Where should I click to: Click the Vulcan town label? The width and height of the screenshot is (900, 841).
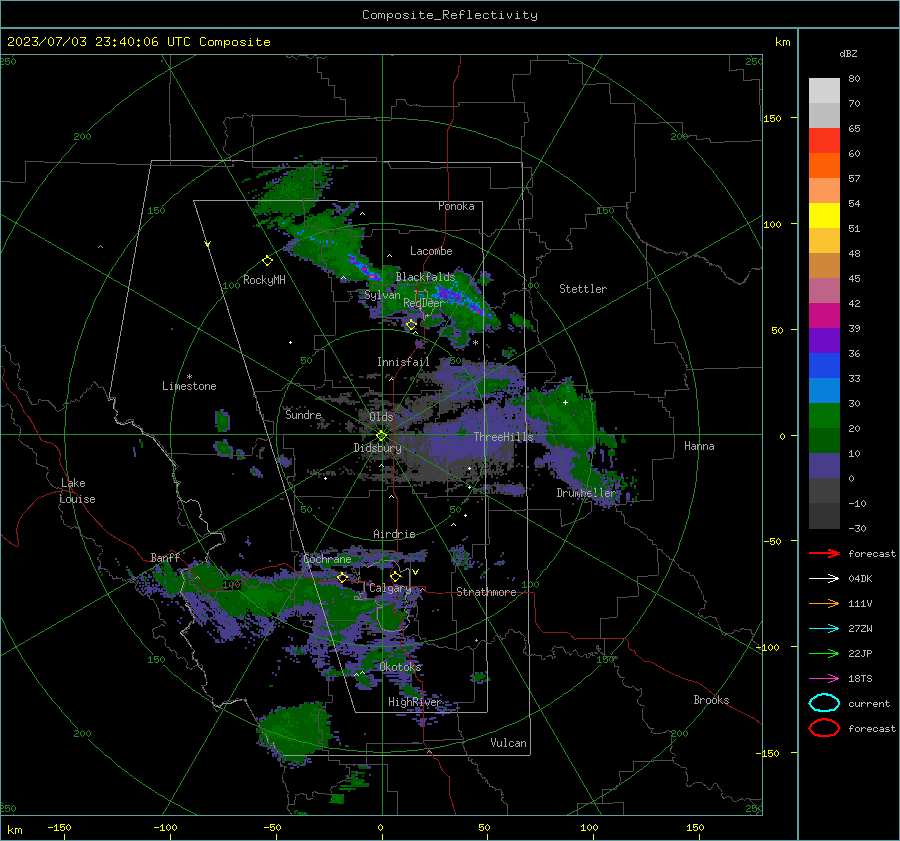click(508, 743)
